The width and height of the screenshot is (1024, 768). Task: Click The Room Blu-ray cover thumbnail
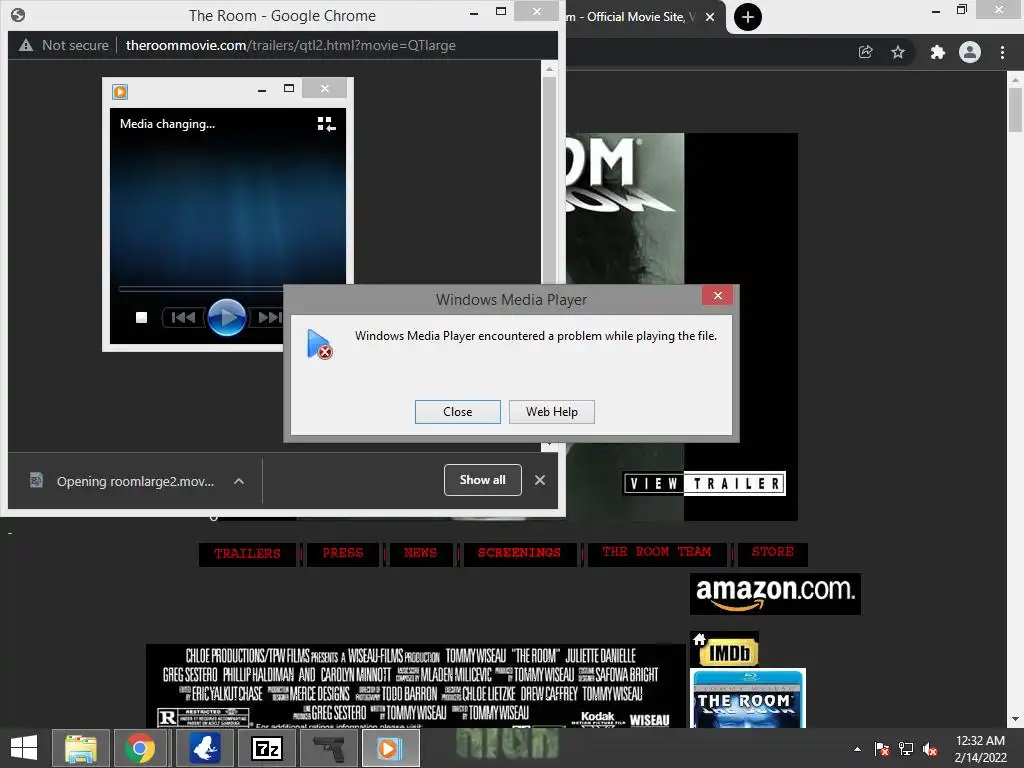[x=748, y=698]
